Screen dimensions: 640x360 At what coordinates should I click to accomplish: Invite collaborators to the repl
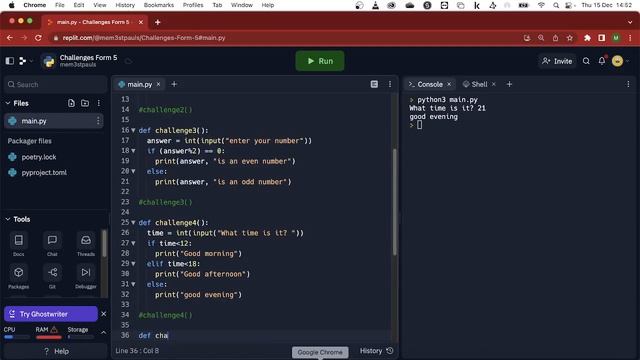(557, 61)
